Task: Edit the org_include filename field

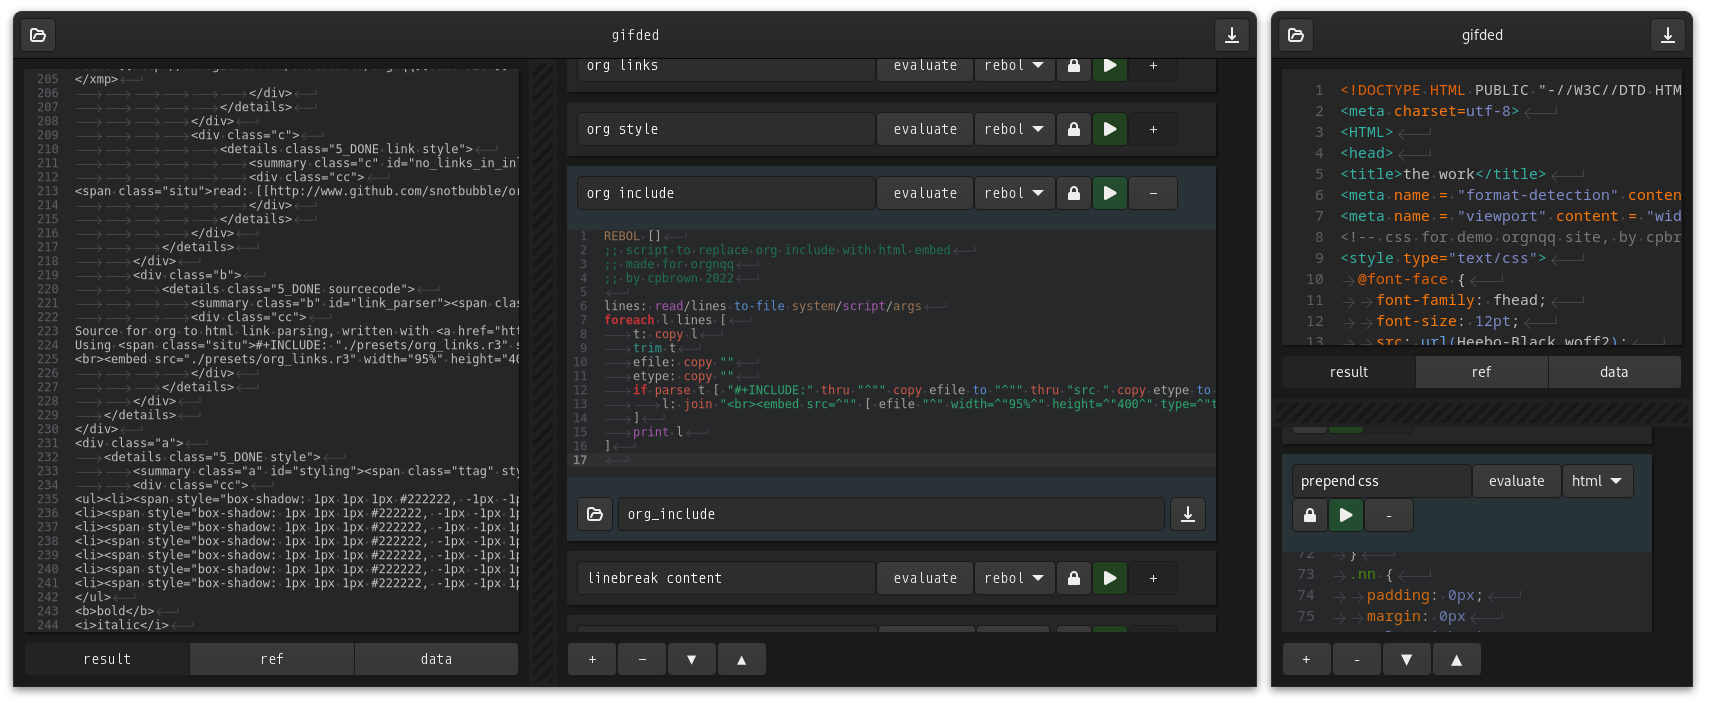Action: click(891, 514)
